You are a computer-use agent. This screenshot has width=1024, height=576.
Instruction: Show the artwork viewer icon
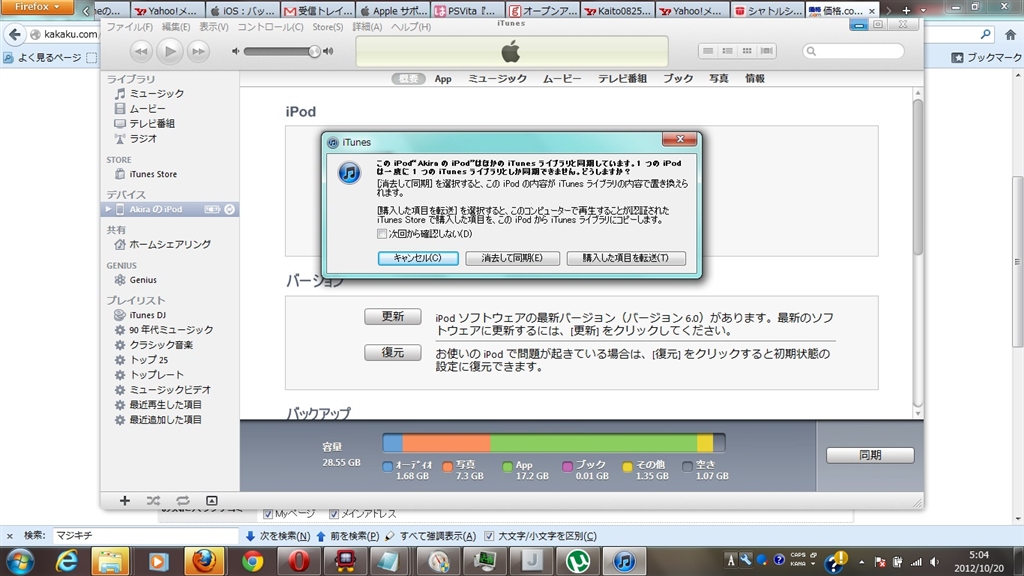click(x=211, y=500)
